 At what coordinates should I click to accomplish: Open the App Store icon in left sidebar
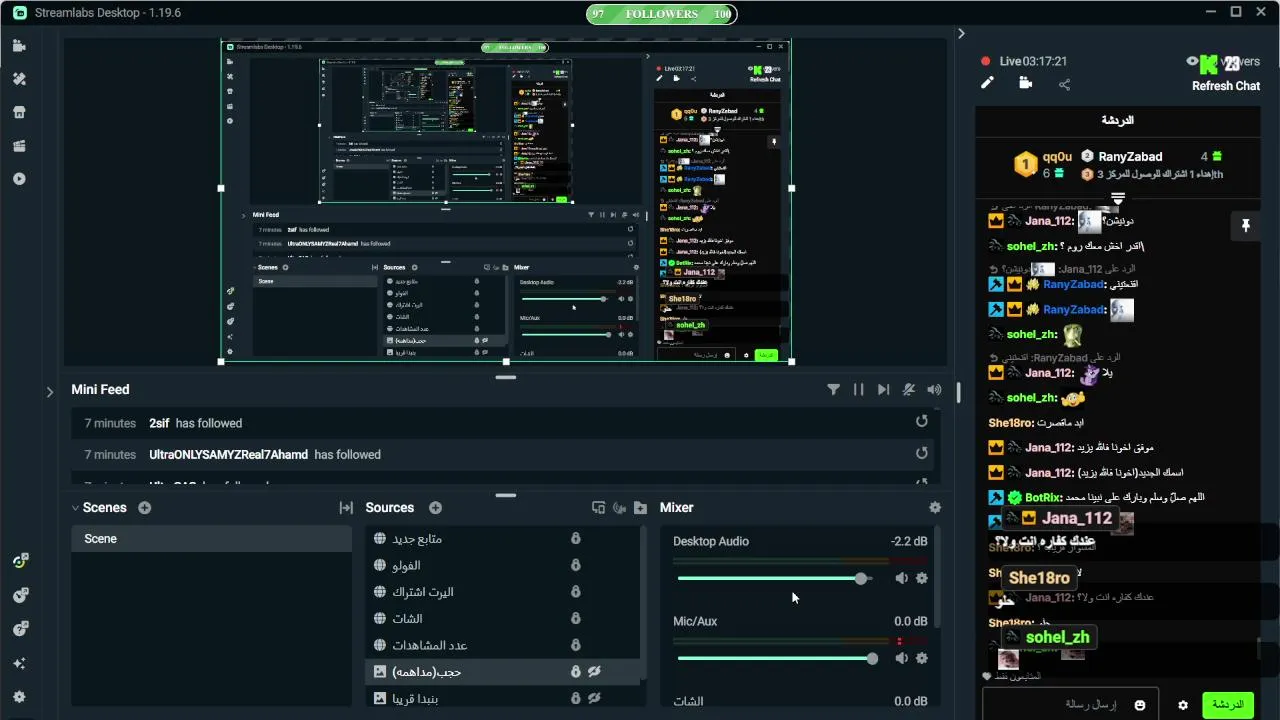click(x=20, y=112)
